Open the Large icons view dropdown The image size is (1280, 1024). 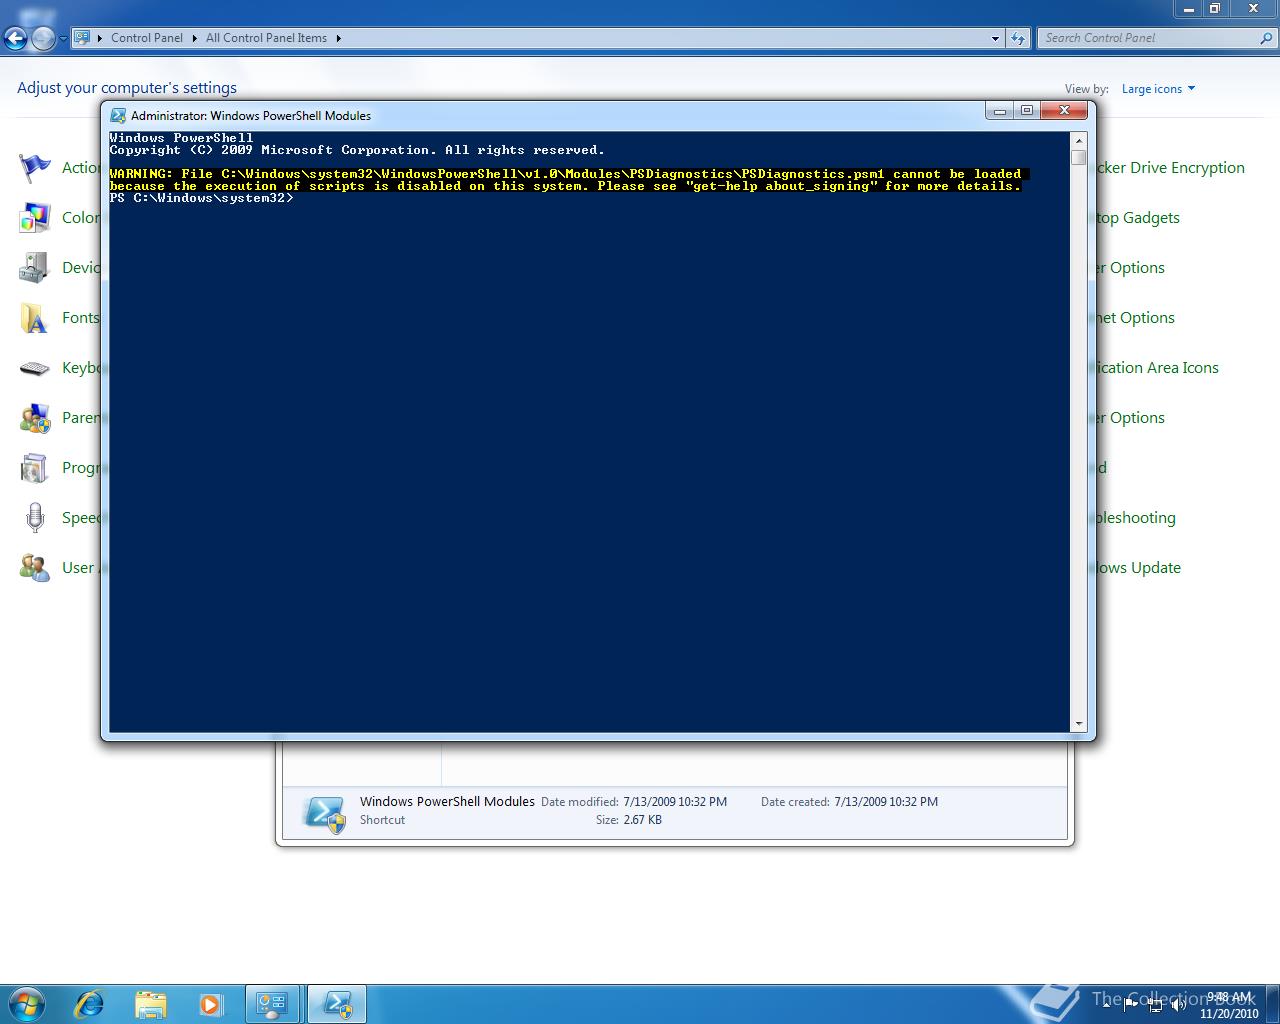pyautogui.click(x=1157, y=88)
